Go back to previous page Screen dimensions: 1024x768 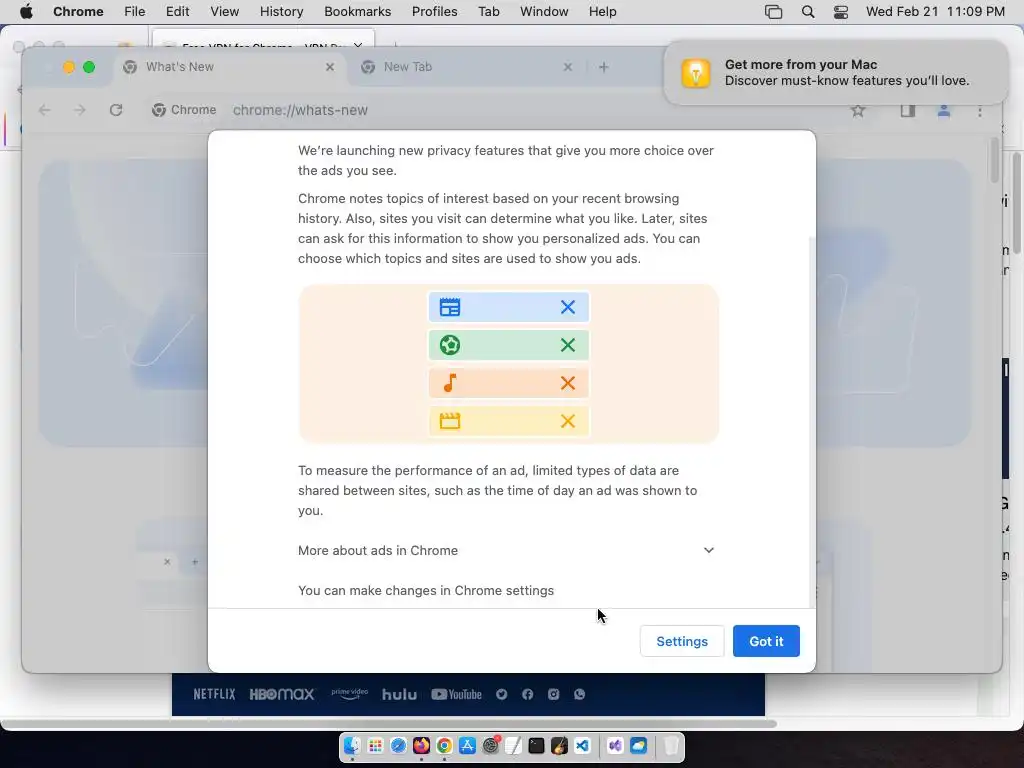(x=44, y=110)
